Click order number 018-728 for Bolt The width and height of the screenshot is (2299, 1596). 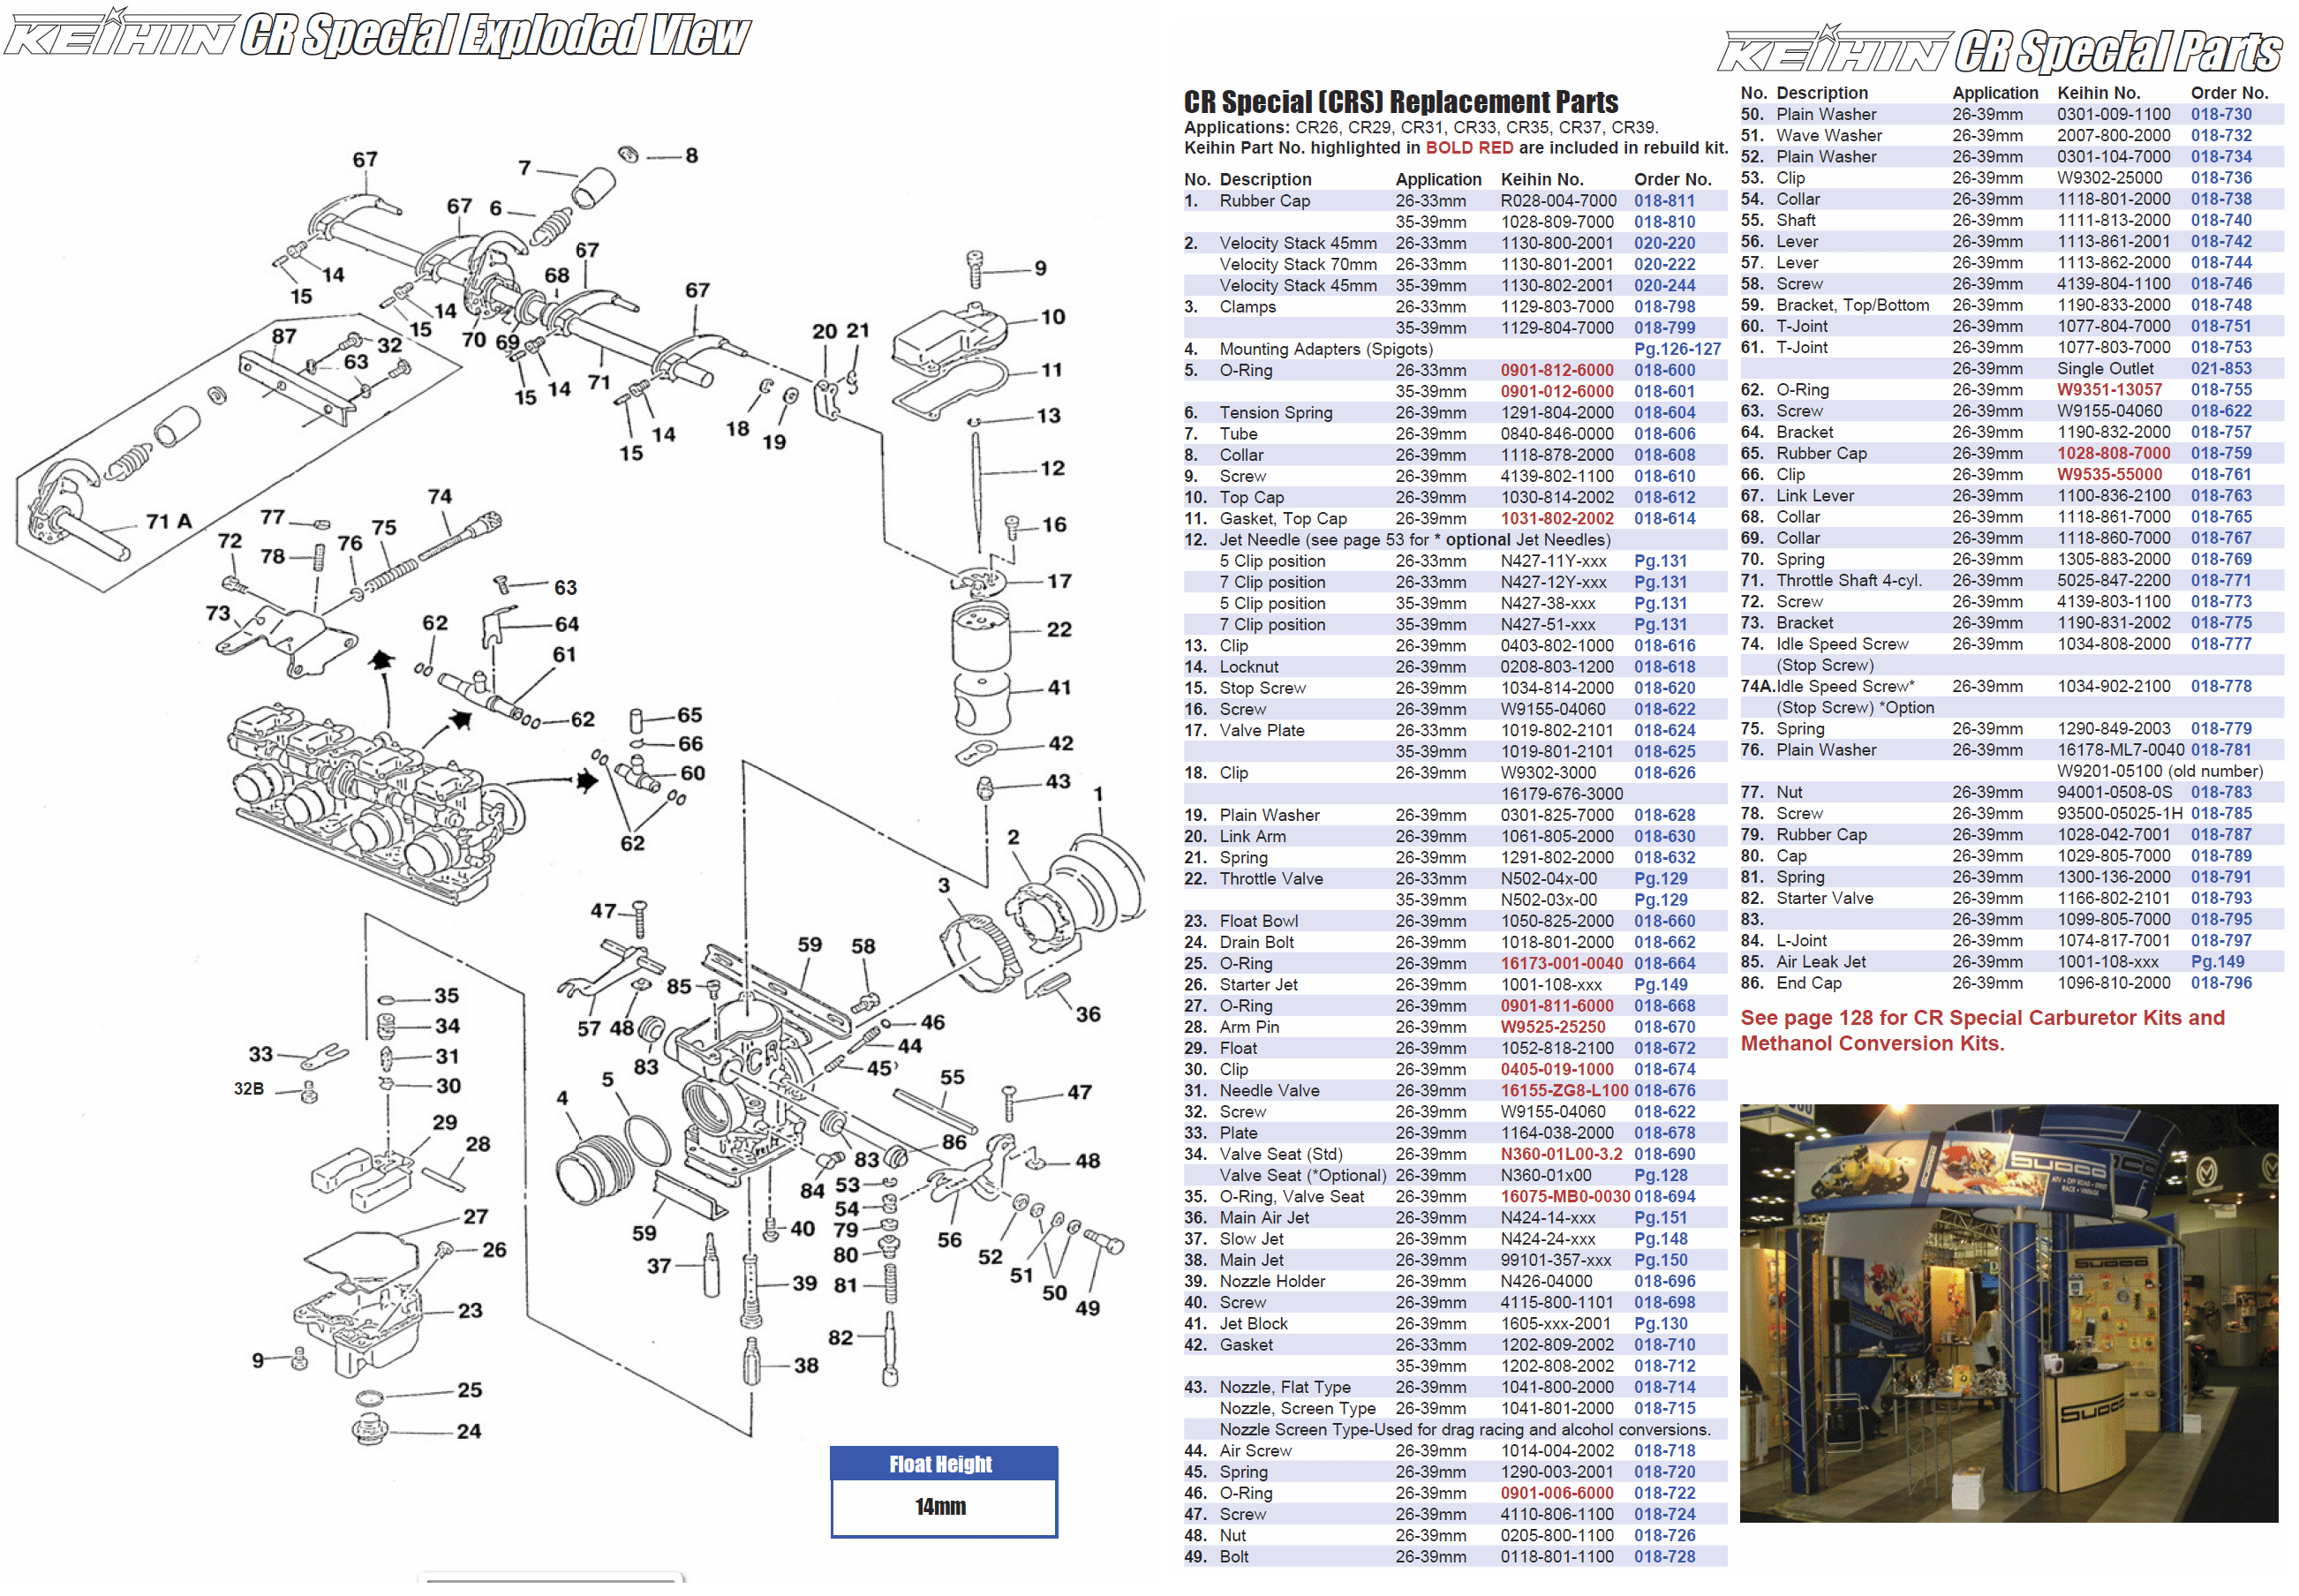(x=1664, y=1557)
